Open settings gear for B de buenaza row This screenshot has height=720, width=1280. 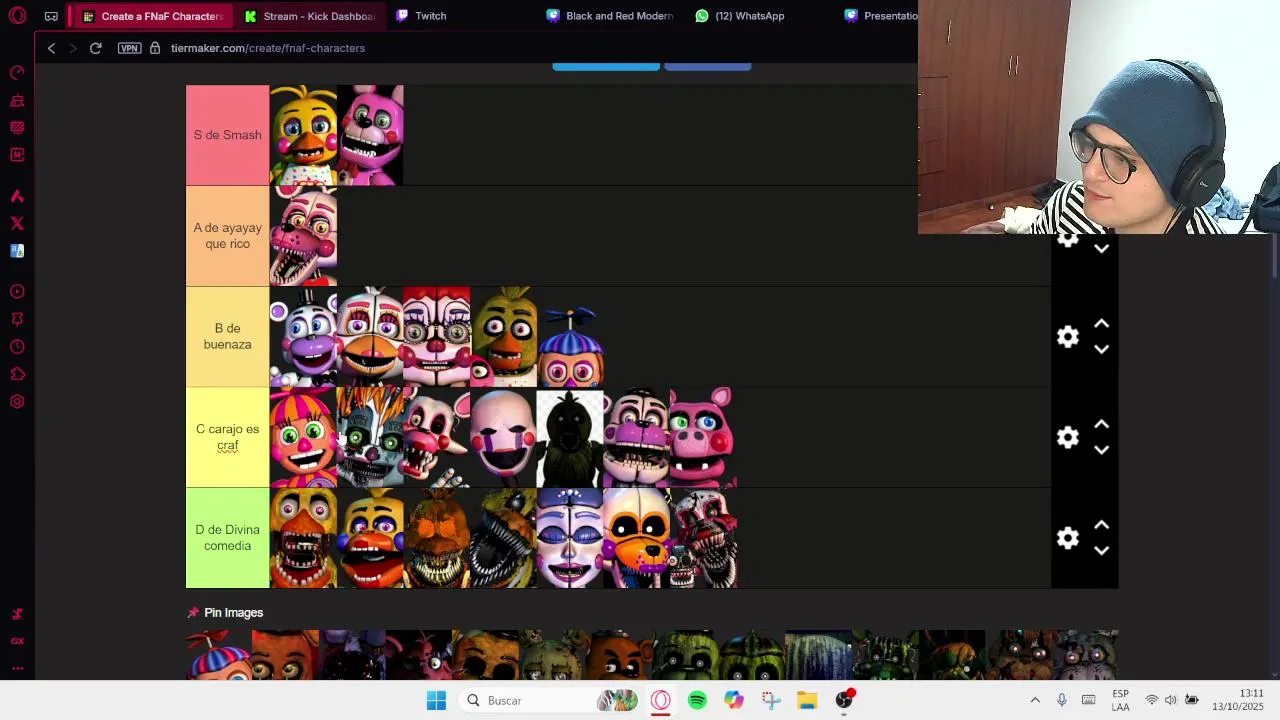click(x=1068, y=337)
